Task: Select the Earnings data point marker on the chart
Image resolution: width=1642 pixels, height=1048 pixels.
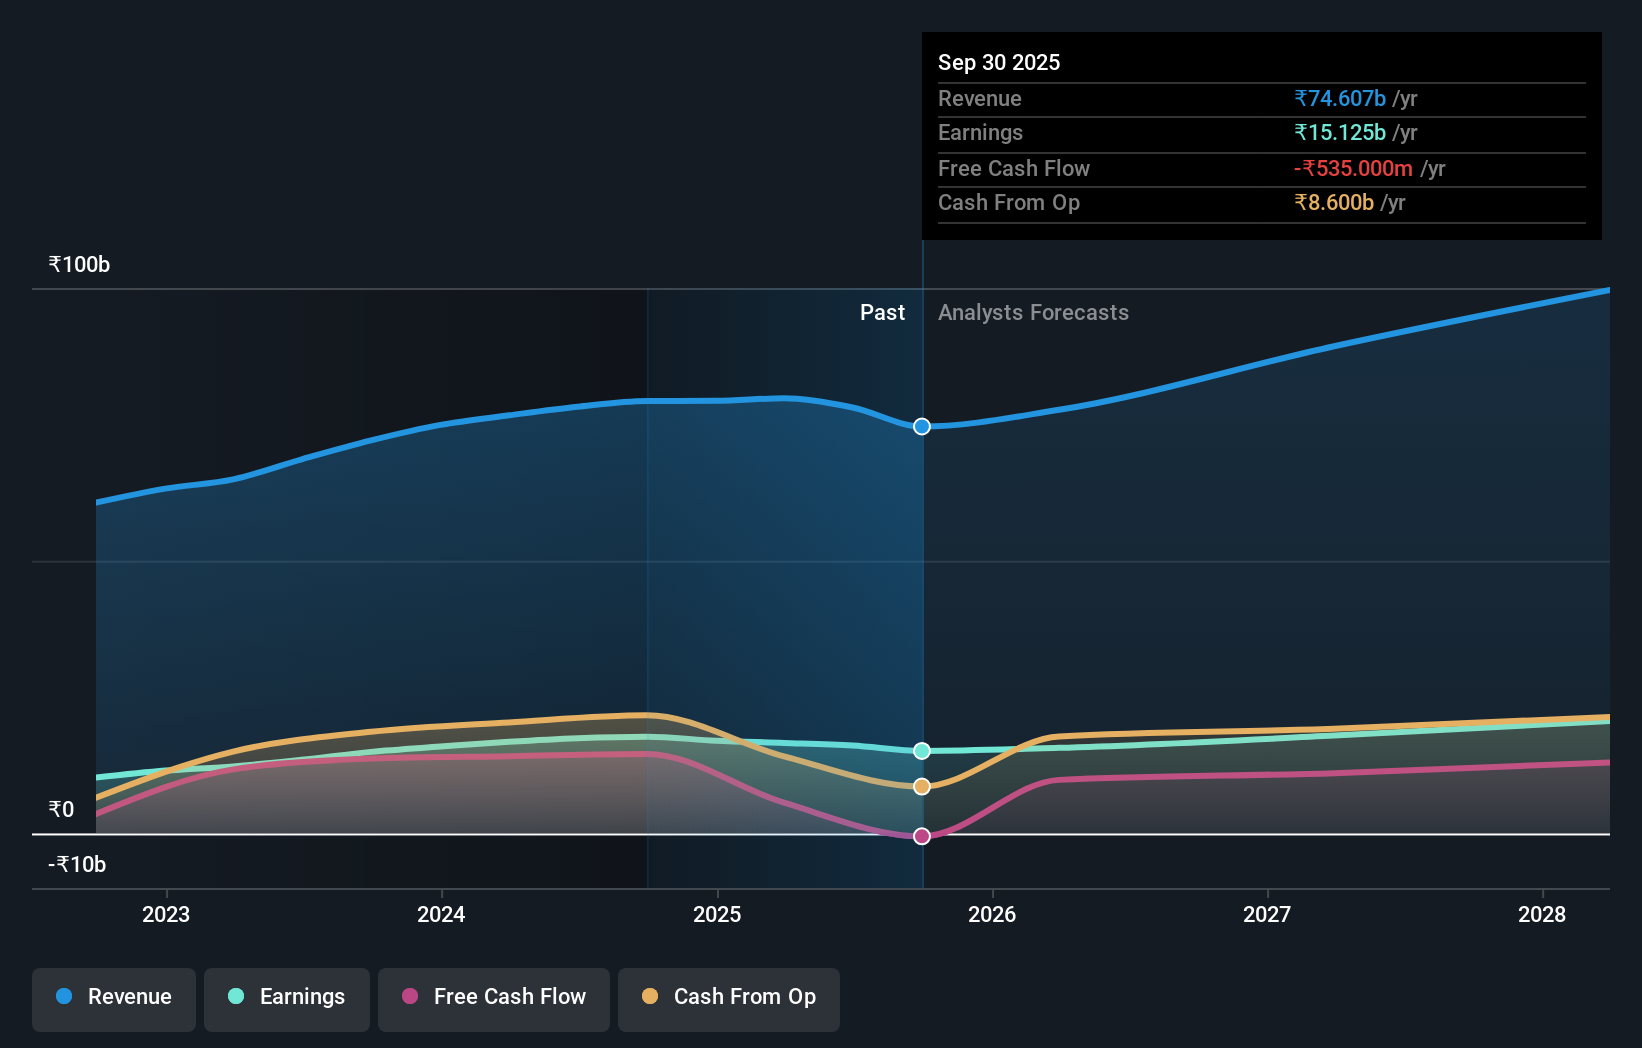Action: pos(921,750)
